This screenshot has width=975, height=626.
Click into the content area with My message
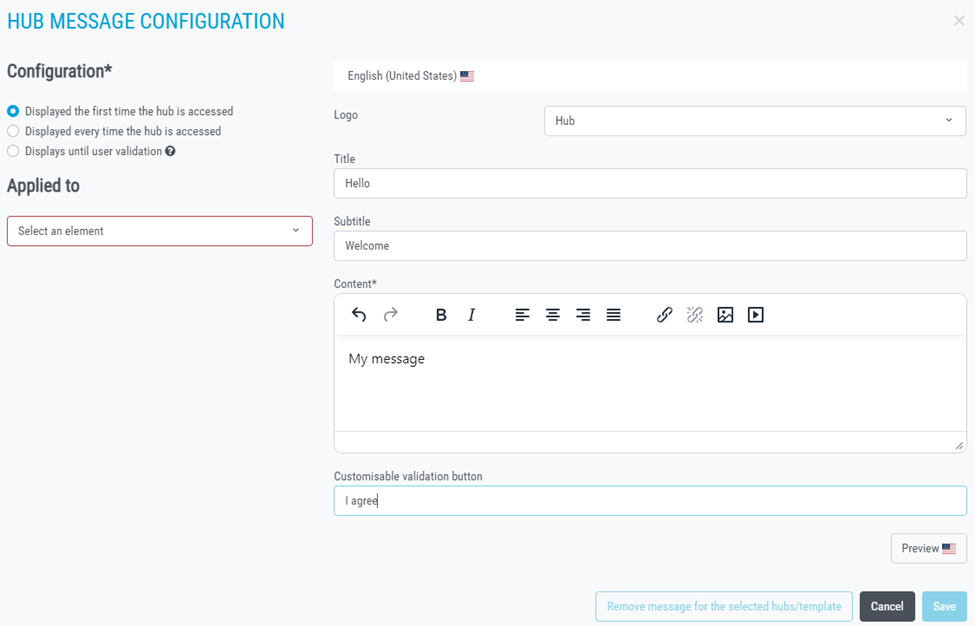[650, 384]
